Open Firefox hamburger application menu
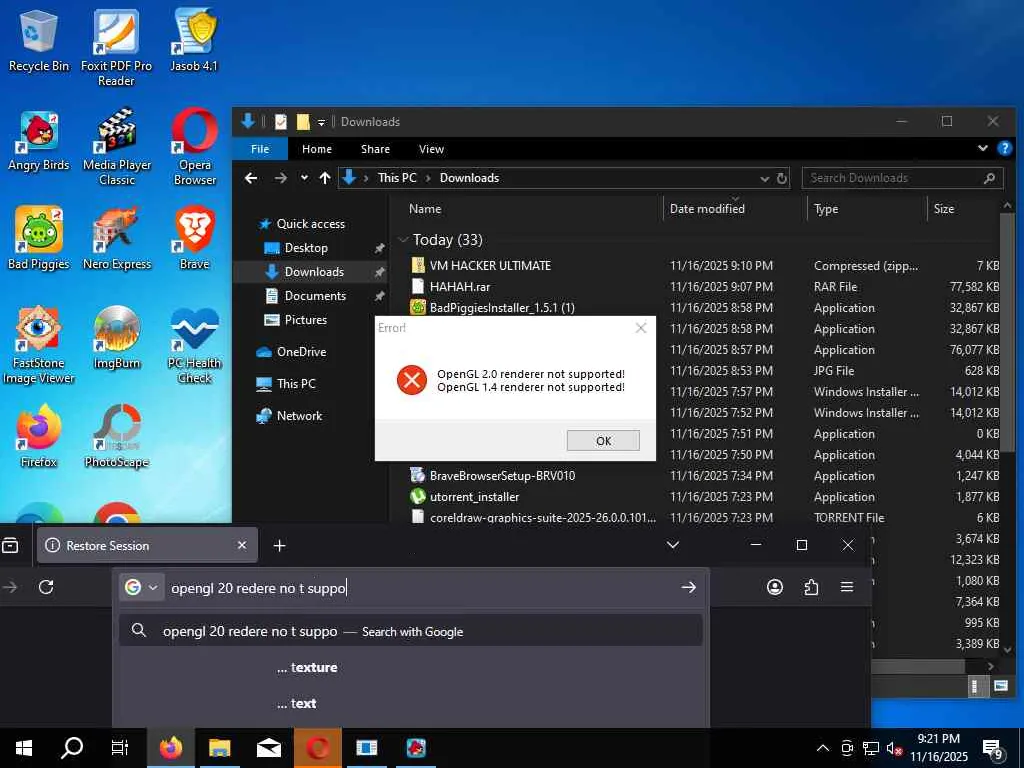Viewport: 1024px width, 768px height. click(847, 587)
